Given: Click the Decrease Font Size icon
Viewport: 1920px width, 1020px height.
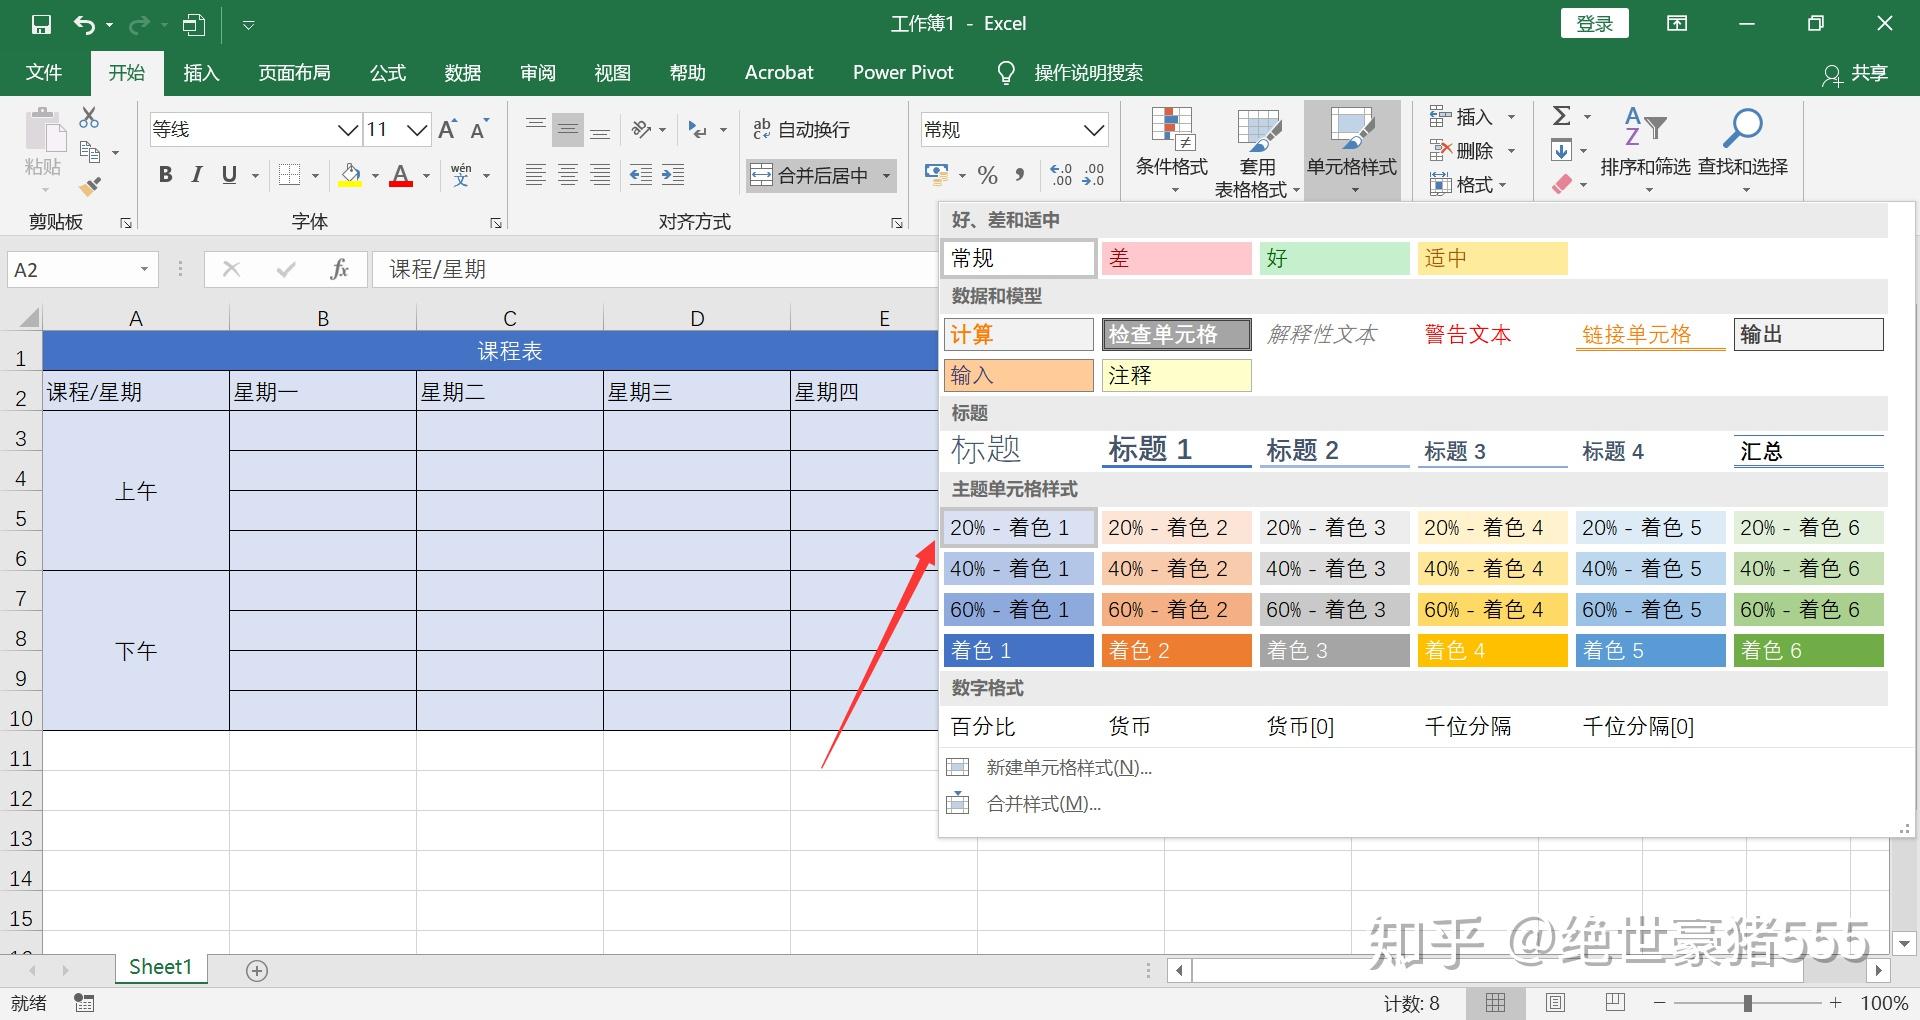Looking at the screenshot, I should pyautogui.click(x=480, y=129).
